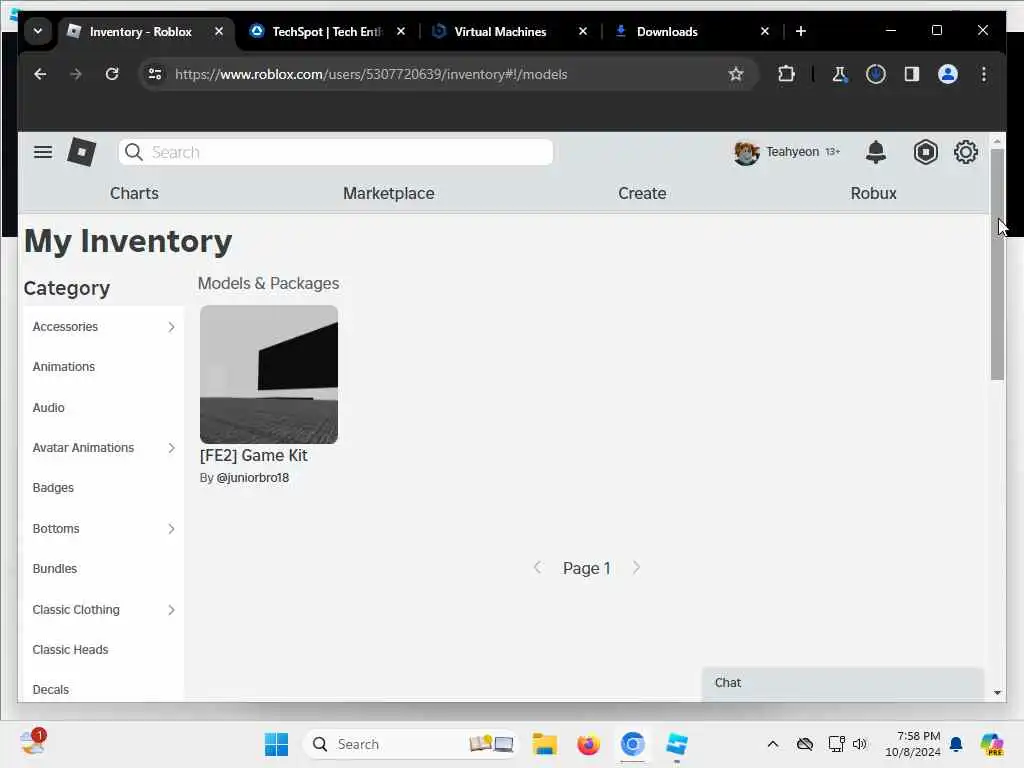Open the volume speaker tray icon

(859, 744)
